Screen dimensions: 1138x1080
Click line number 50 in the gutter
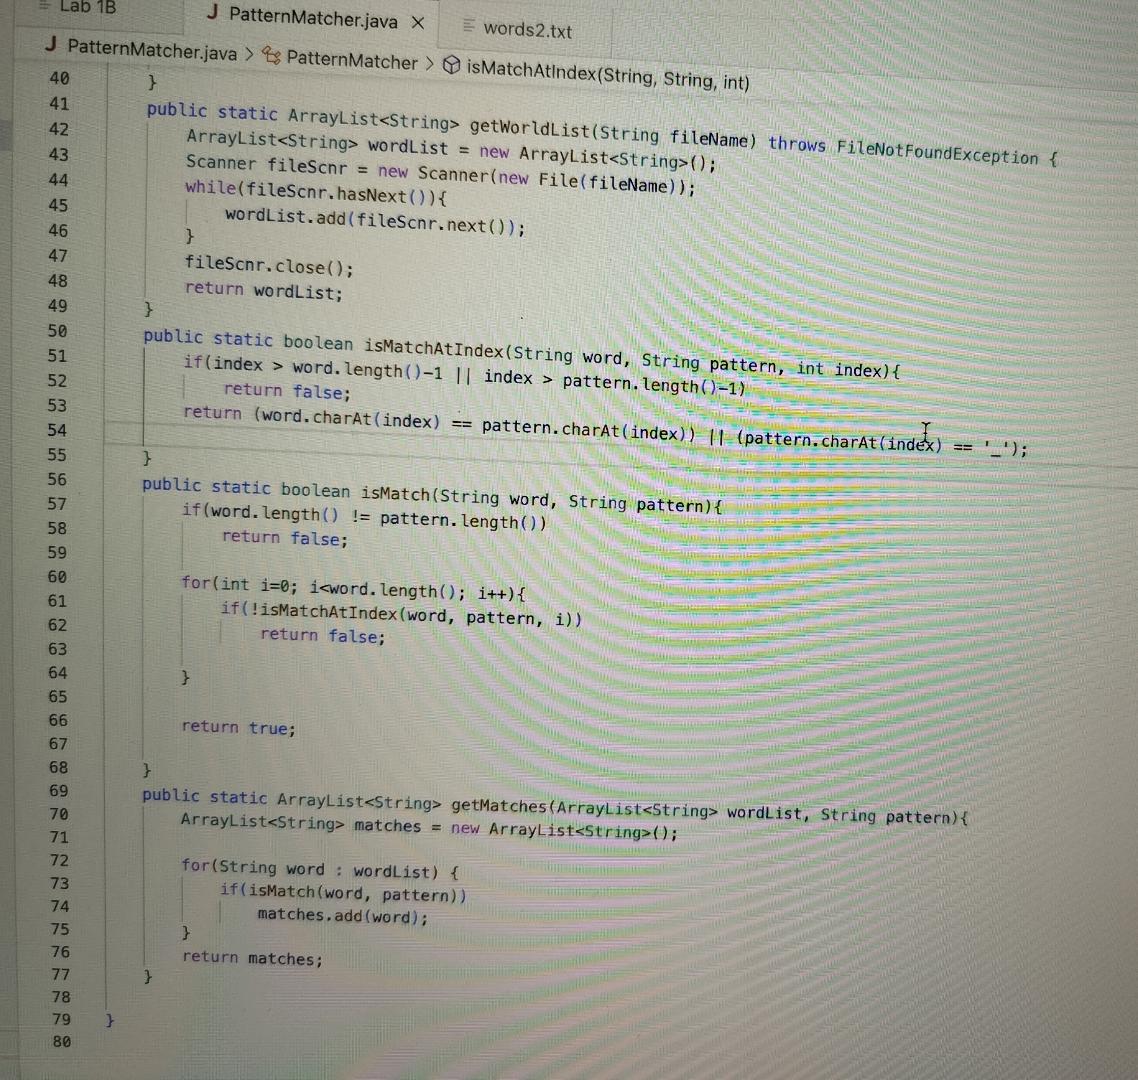click(x=58, y=331)
